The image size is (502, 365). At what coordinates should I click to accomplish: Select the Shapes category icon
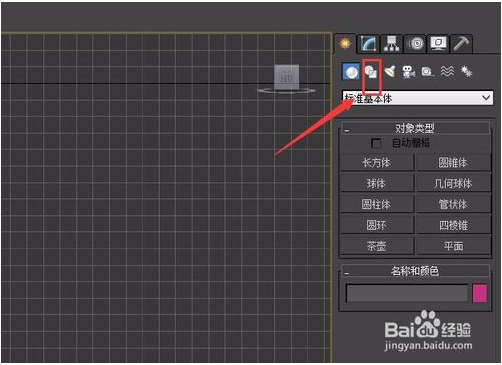[371, 72]
